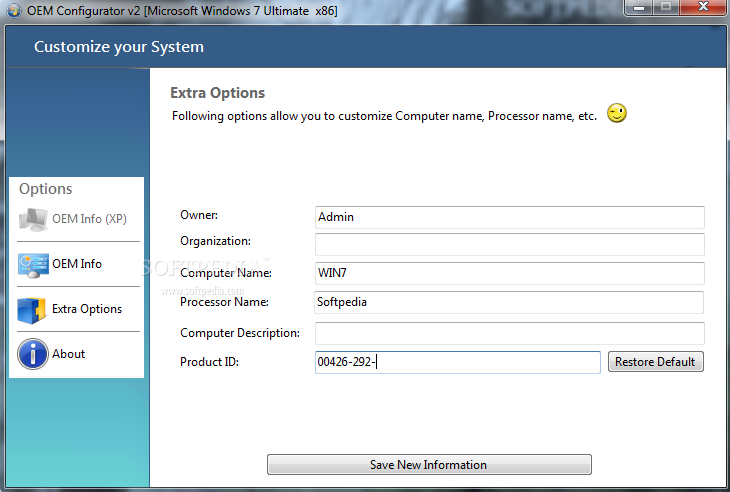Click the Computer Description: label
Screen dimensions: 730x492
pos(240,333)
